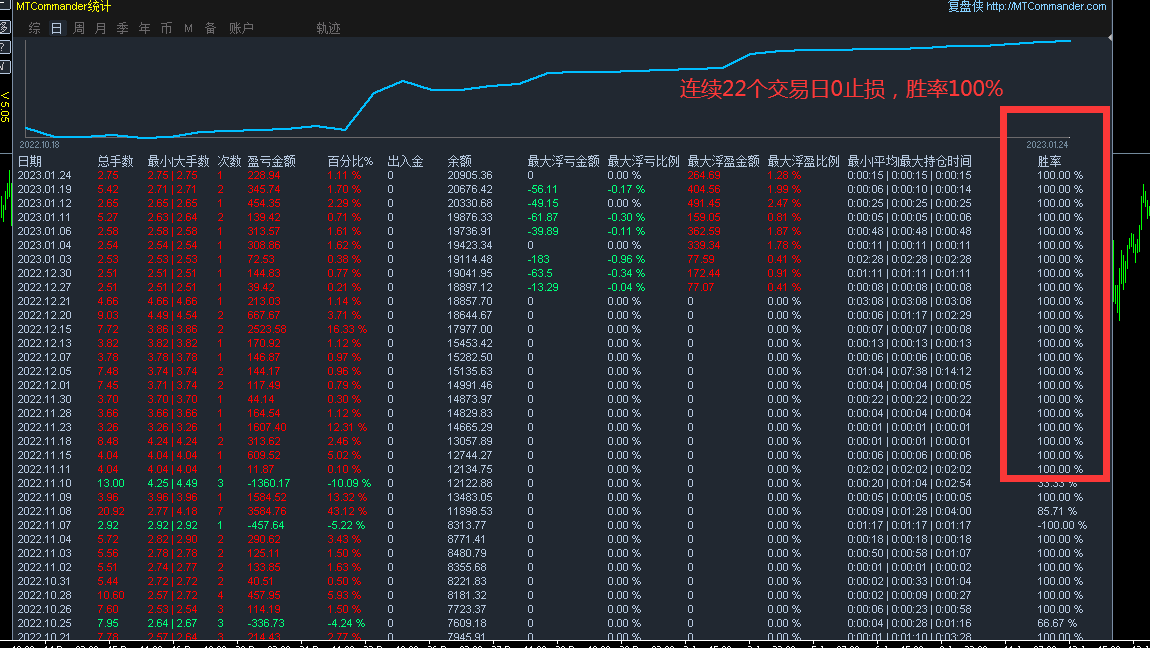Select the 2023.01.19 date row
Viewport: 1150px width, 648px height.
tap(45, 189)
